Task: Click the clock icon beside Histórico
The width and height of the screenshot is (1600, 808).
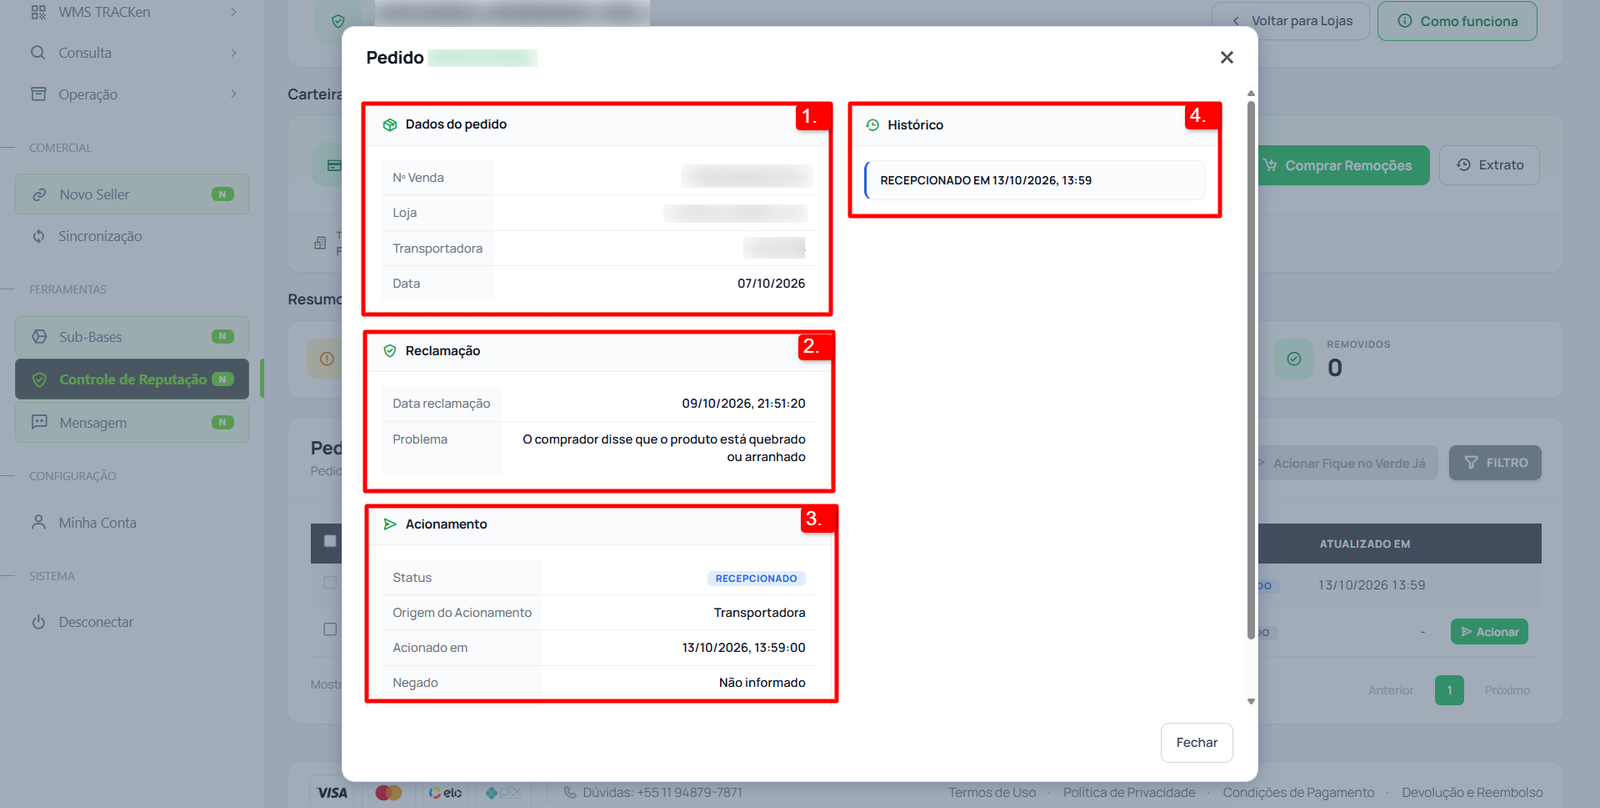Action: (x=872, y=125)
